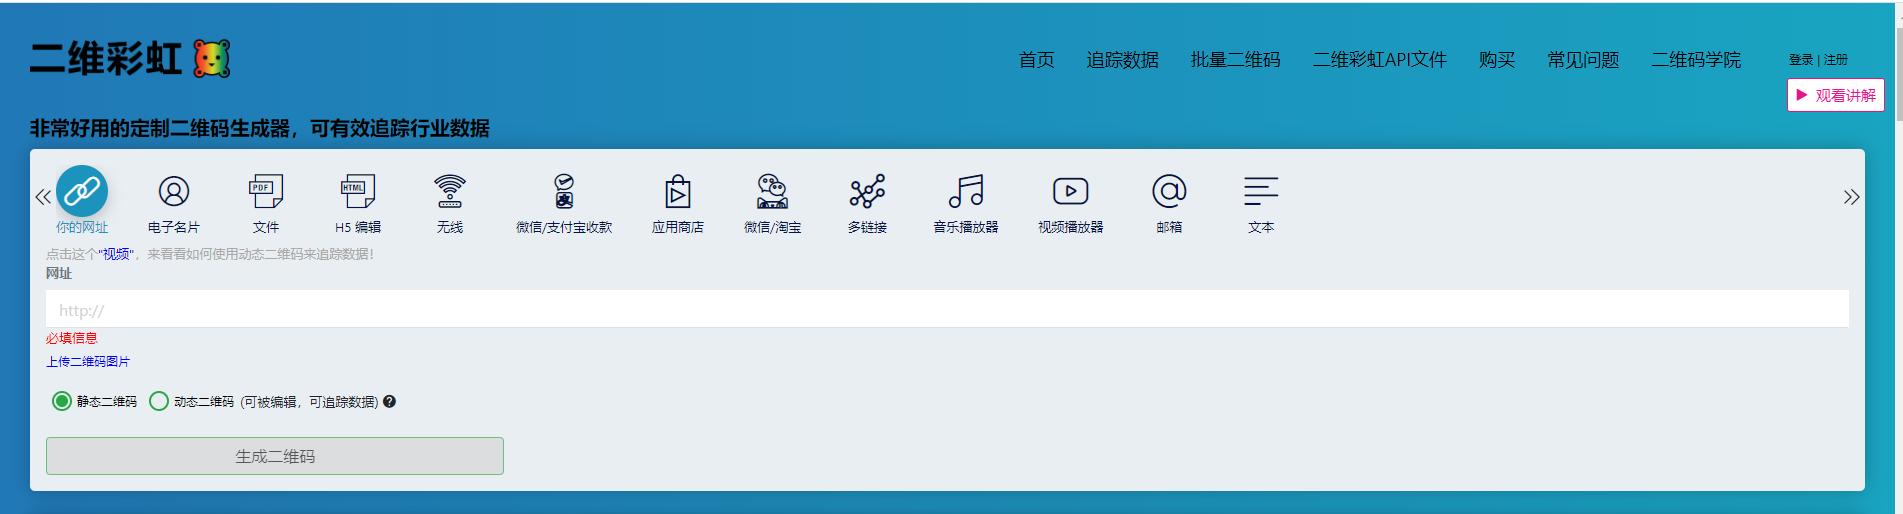Screen dimensions: 1903x514
Task: Click the rainbow bear logo icon
Action: coord(211,59)
